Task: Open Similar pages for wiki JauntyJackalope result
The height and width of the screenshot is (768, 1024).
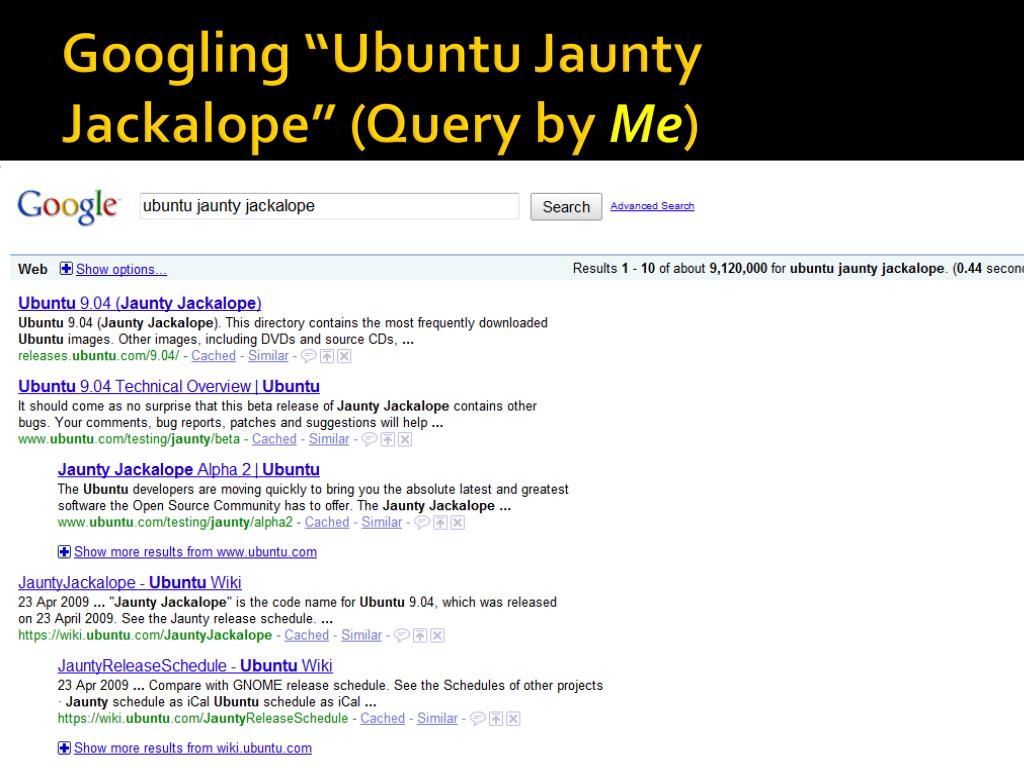Action: pos(361,635)
